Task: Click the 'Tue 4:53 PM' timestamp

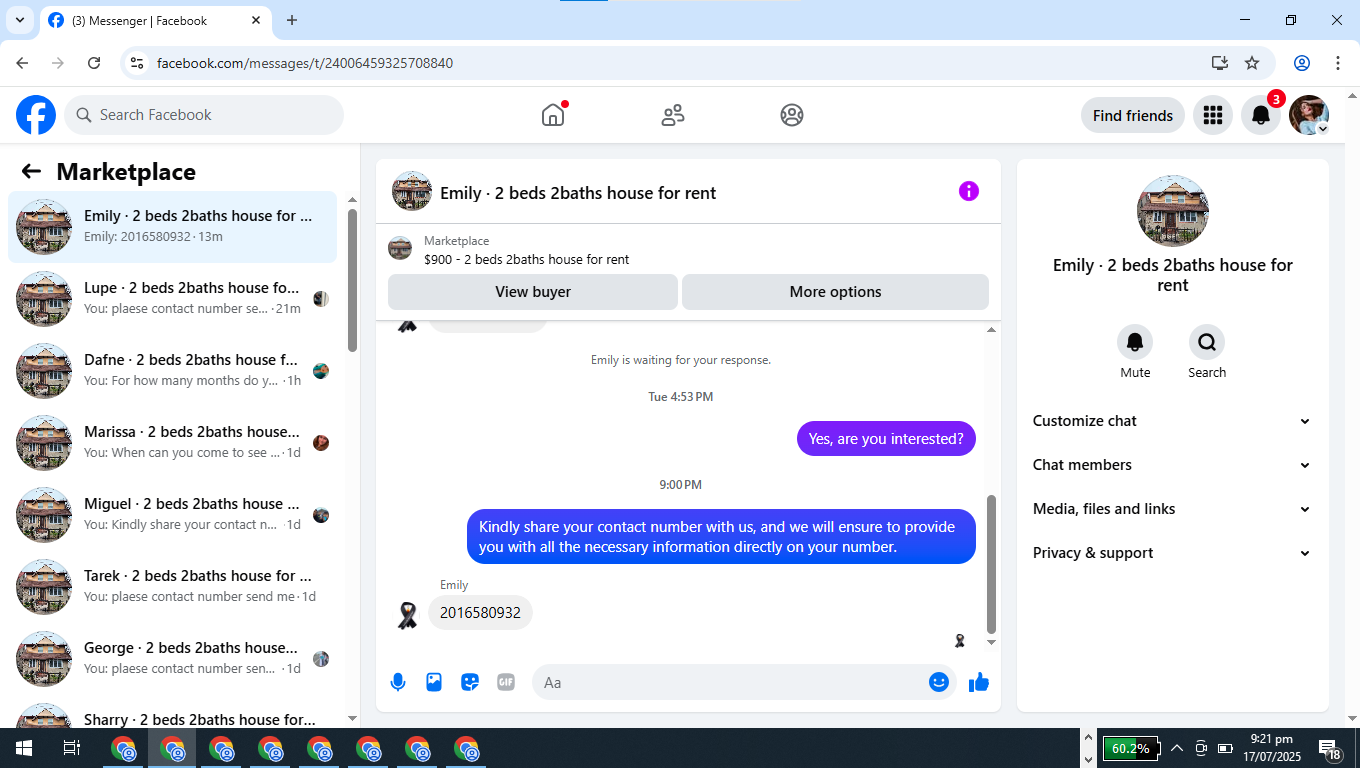Action: click(681, 397)
